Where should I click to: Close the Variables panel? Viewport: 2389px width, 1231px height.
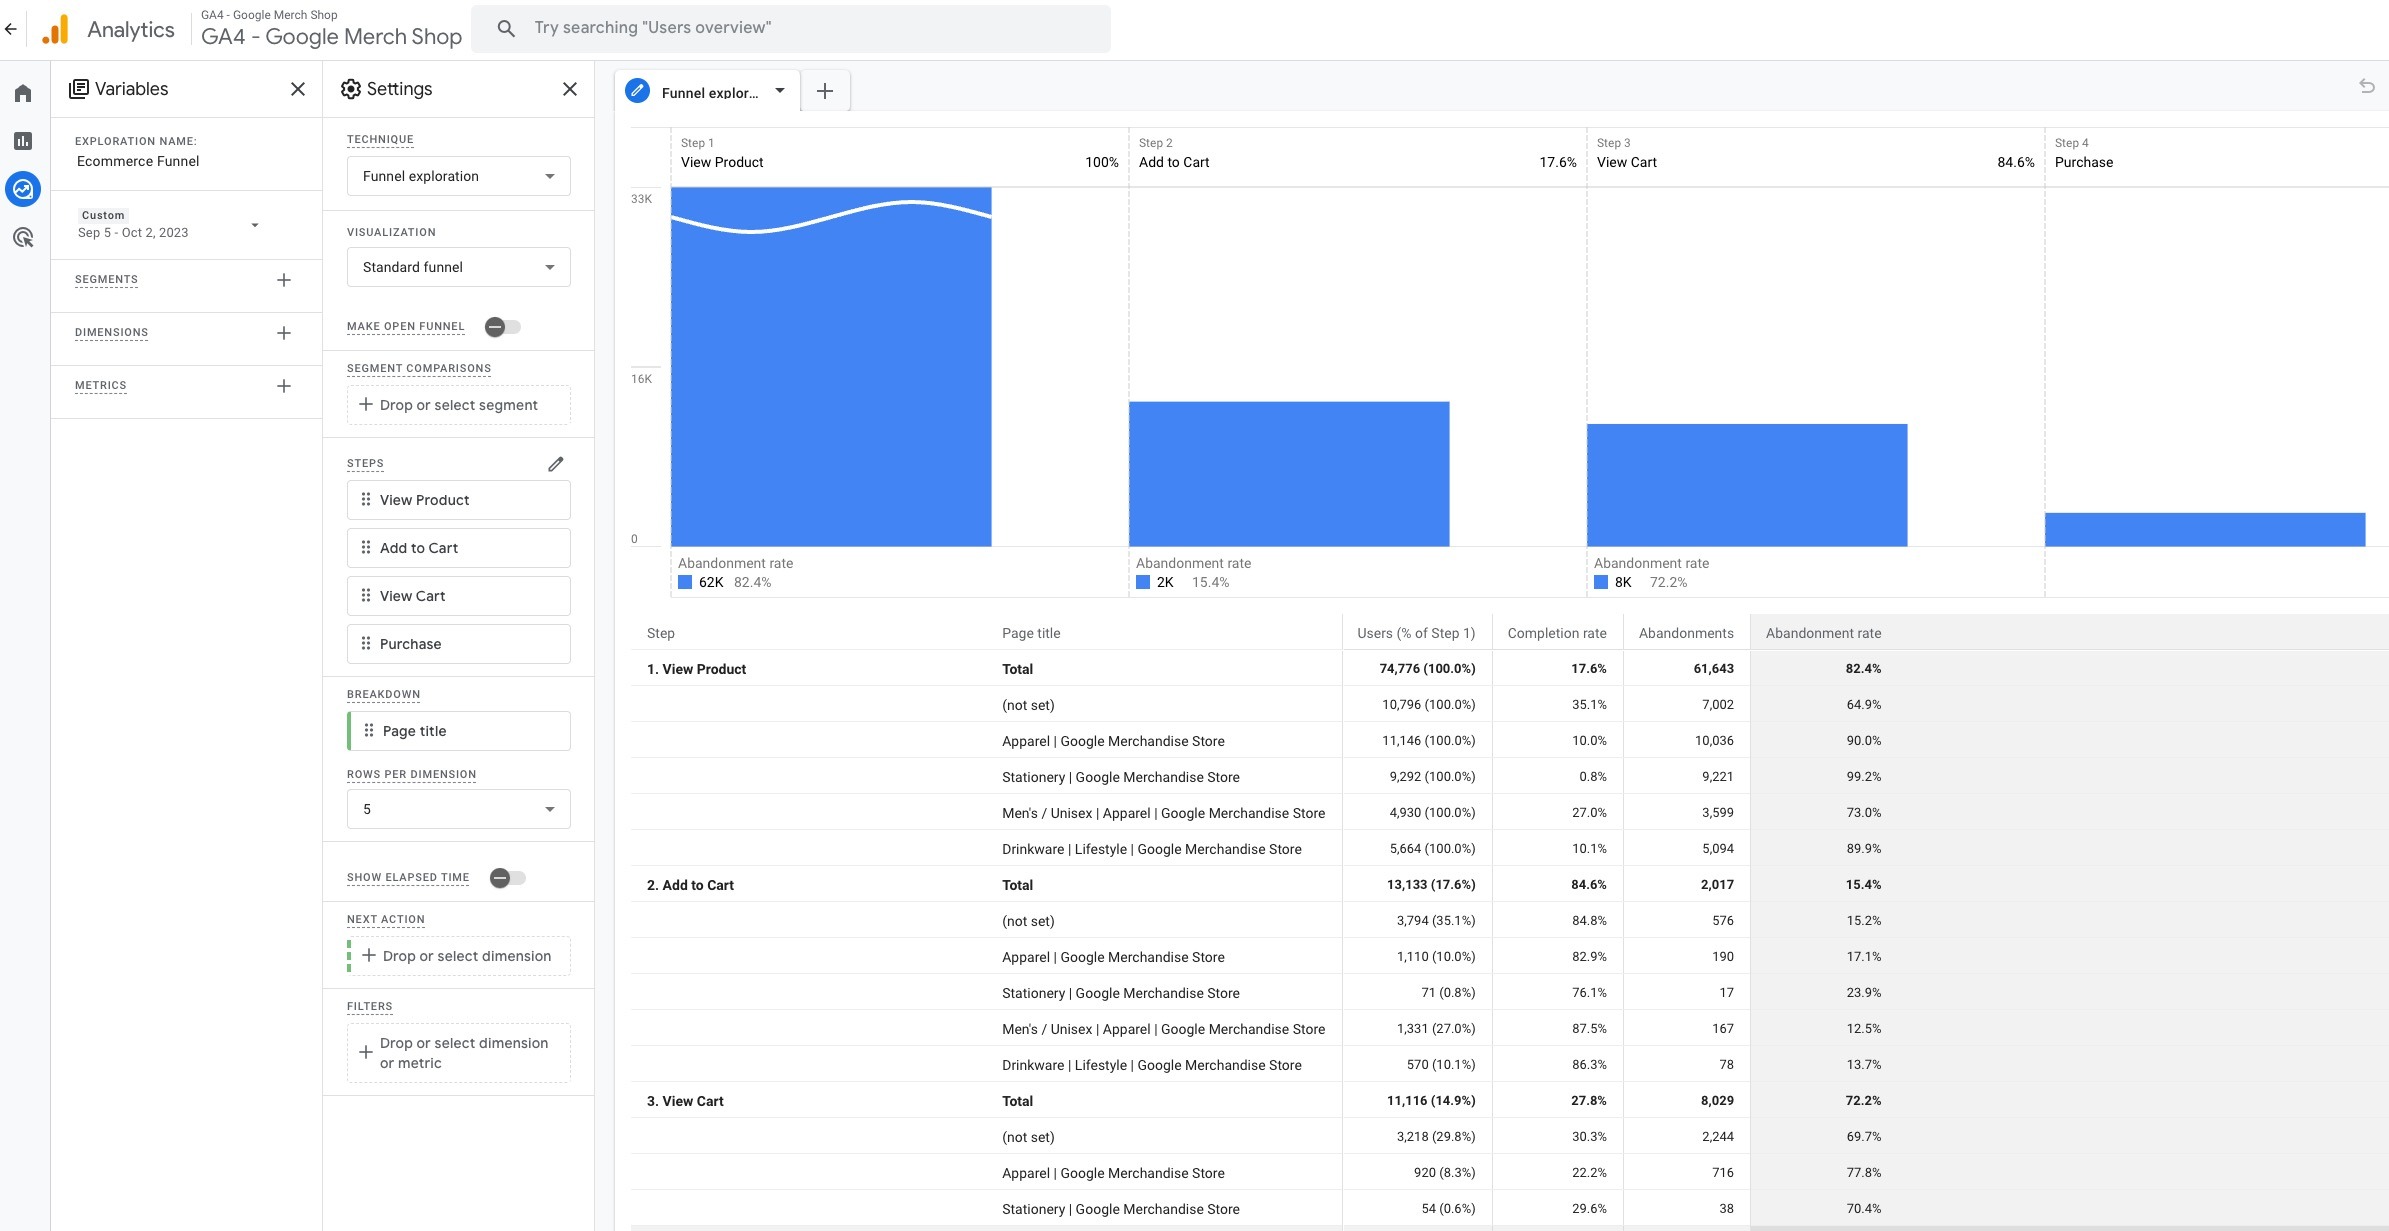(x=298, y=89)
